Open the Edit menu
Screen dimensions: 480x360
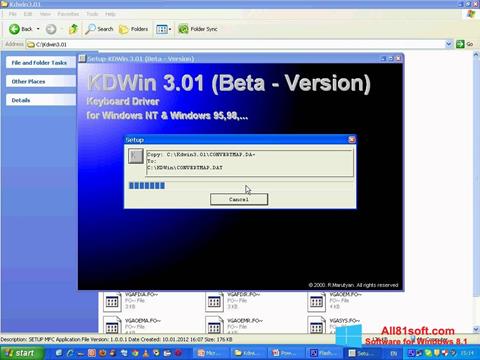(28, 14)
